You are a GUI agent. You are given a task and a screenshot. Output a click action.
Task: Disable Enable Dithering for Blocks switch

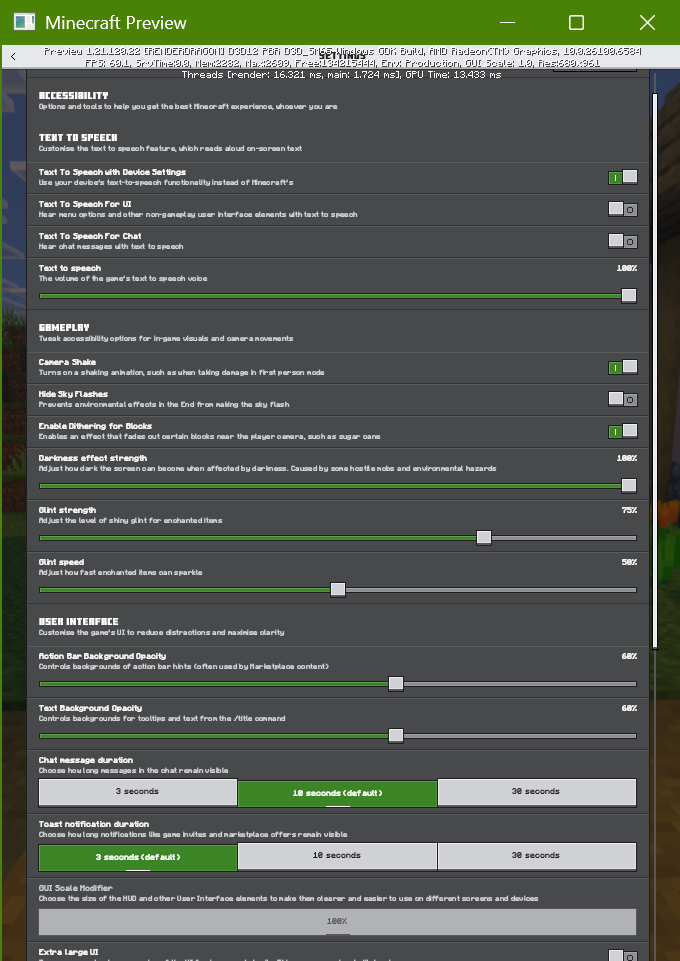622,431
